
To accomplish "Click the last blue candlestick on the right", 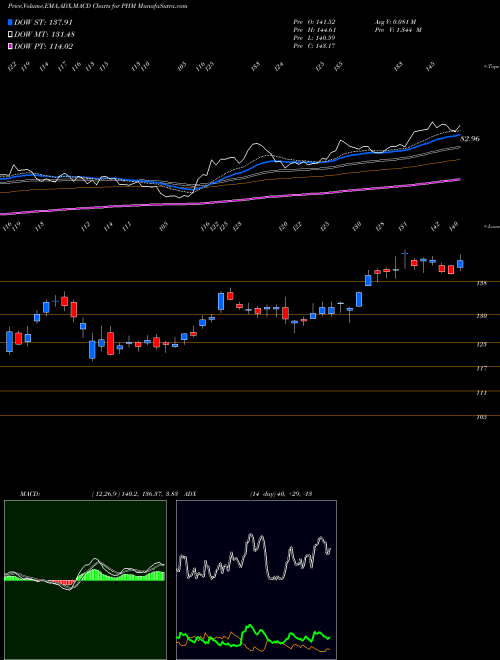I will 460,264.
